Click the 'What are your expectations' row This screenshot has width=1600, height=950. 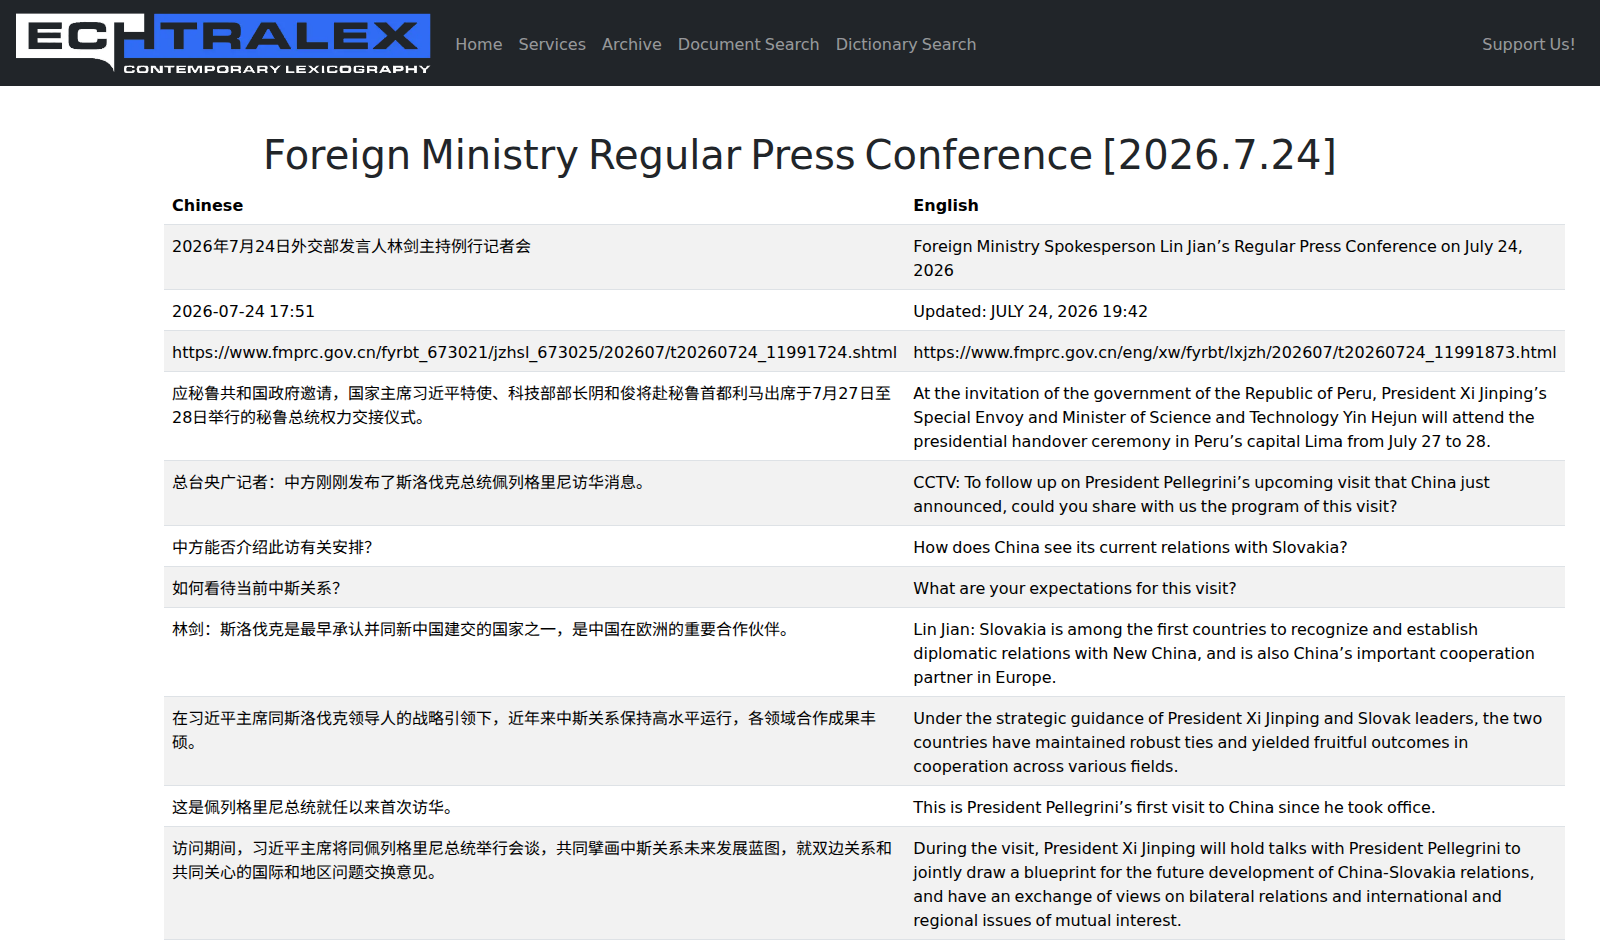coord(864,588)
